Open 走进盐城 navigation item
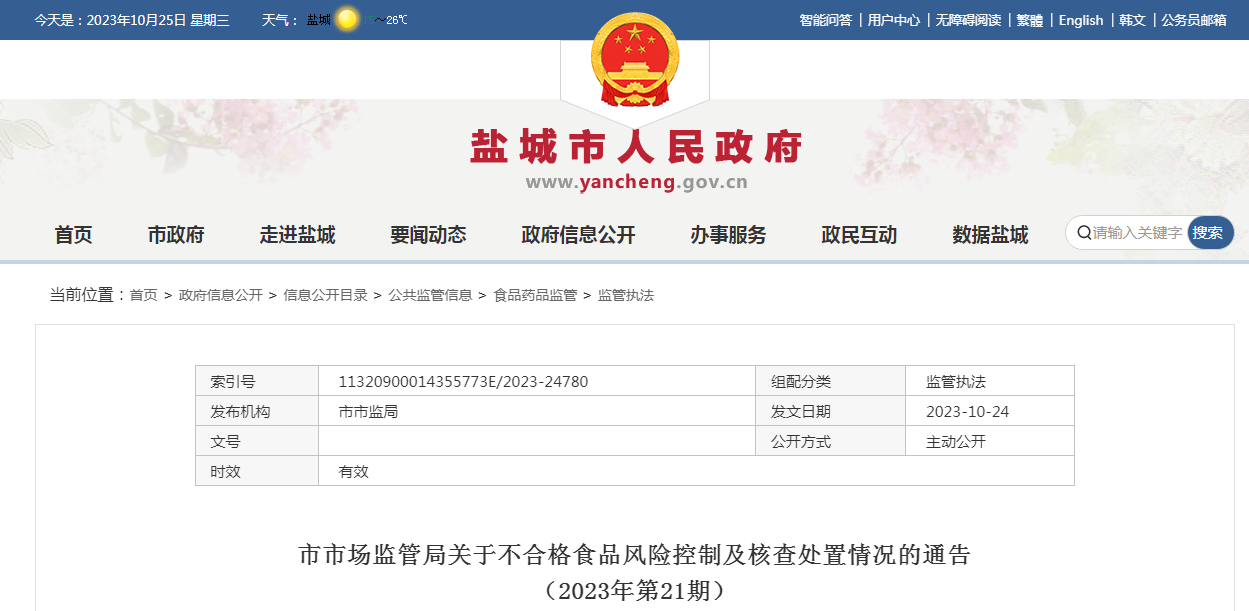The height and width of the screenshot is (611, 1249). tap(297, 235)
